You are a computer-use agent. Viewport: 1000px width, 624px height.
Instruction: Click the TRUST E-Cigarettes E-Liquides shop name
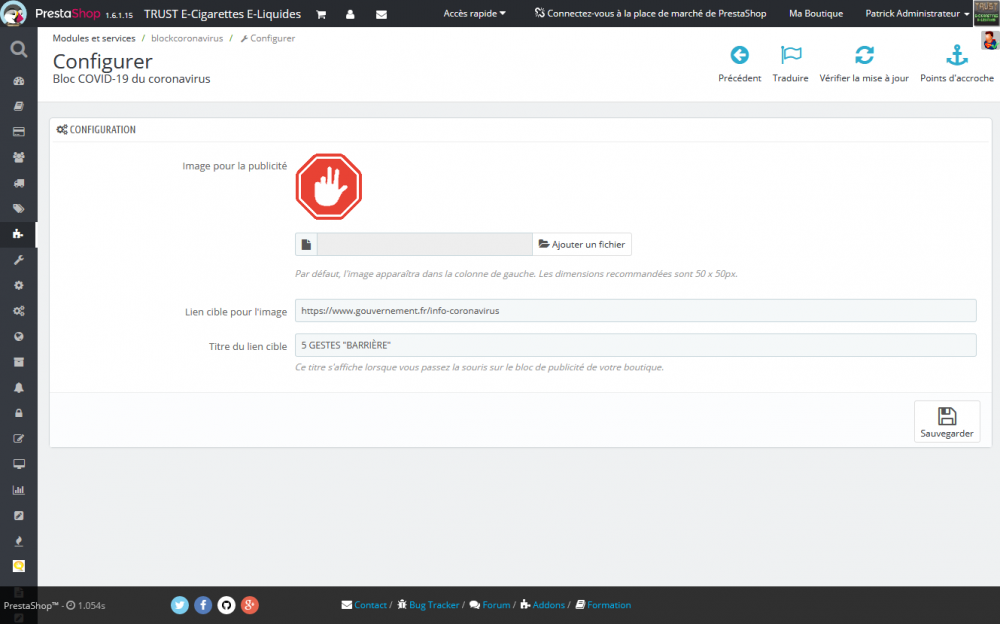223,13
